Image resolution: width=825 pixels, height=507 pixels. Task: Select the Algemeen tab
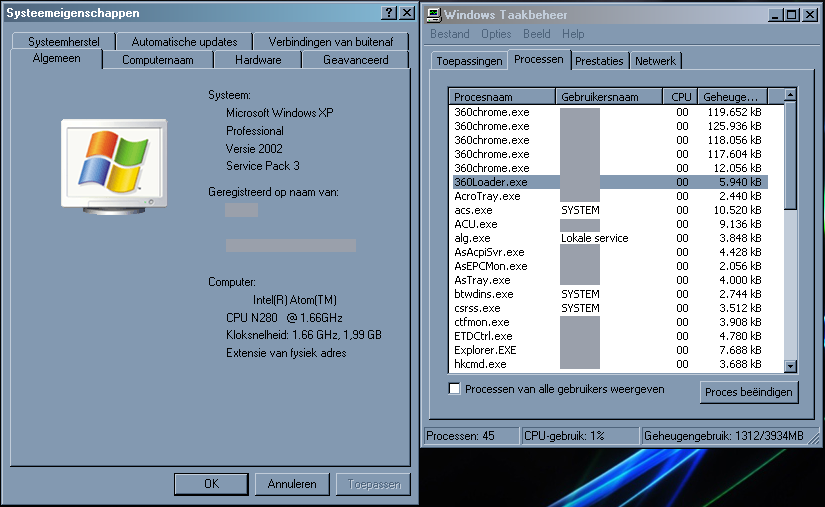[56, 58]
